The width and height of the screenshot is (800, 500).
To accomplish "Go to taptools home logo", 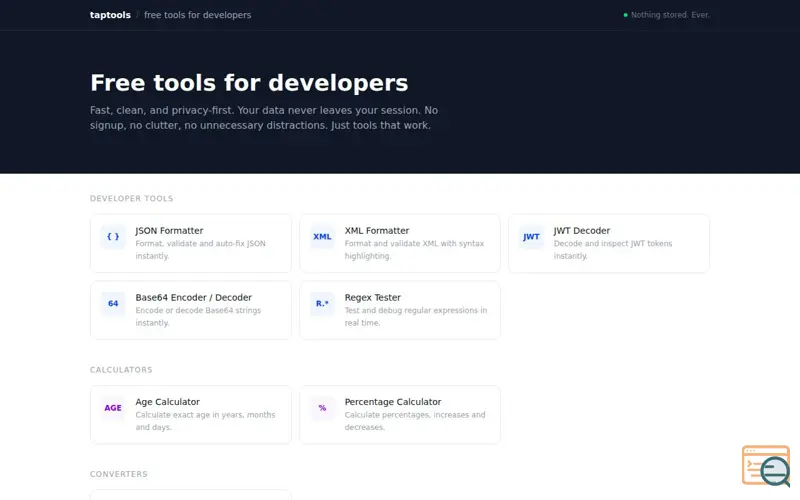I will (110, 15).
